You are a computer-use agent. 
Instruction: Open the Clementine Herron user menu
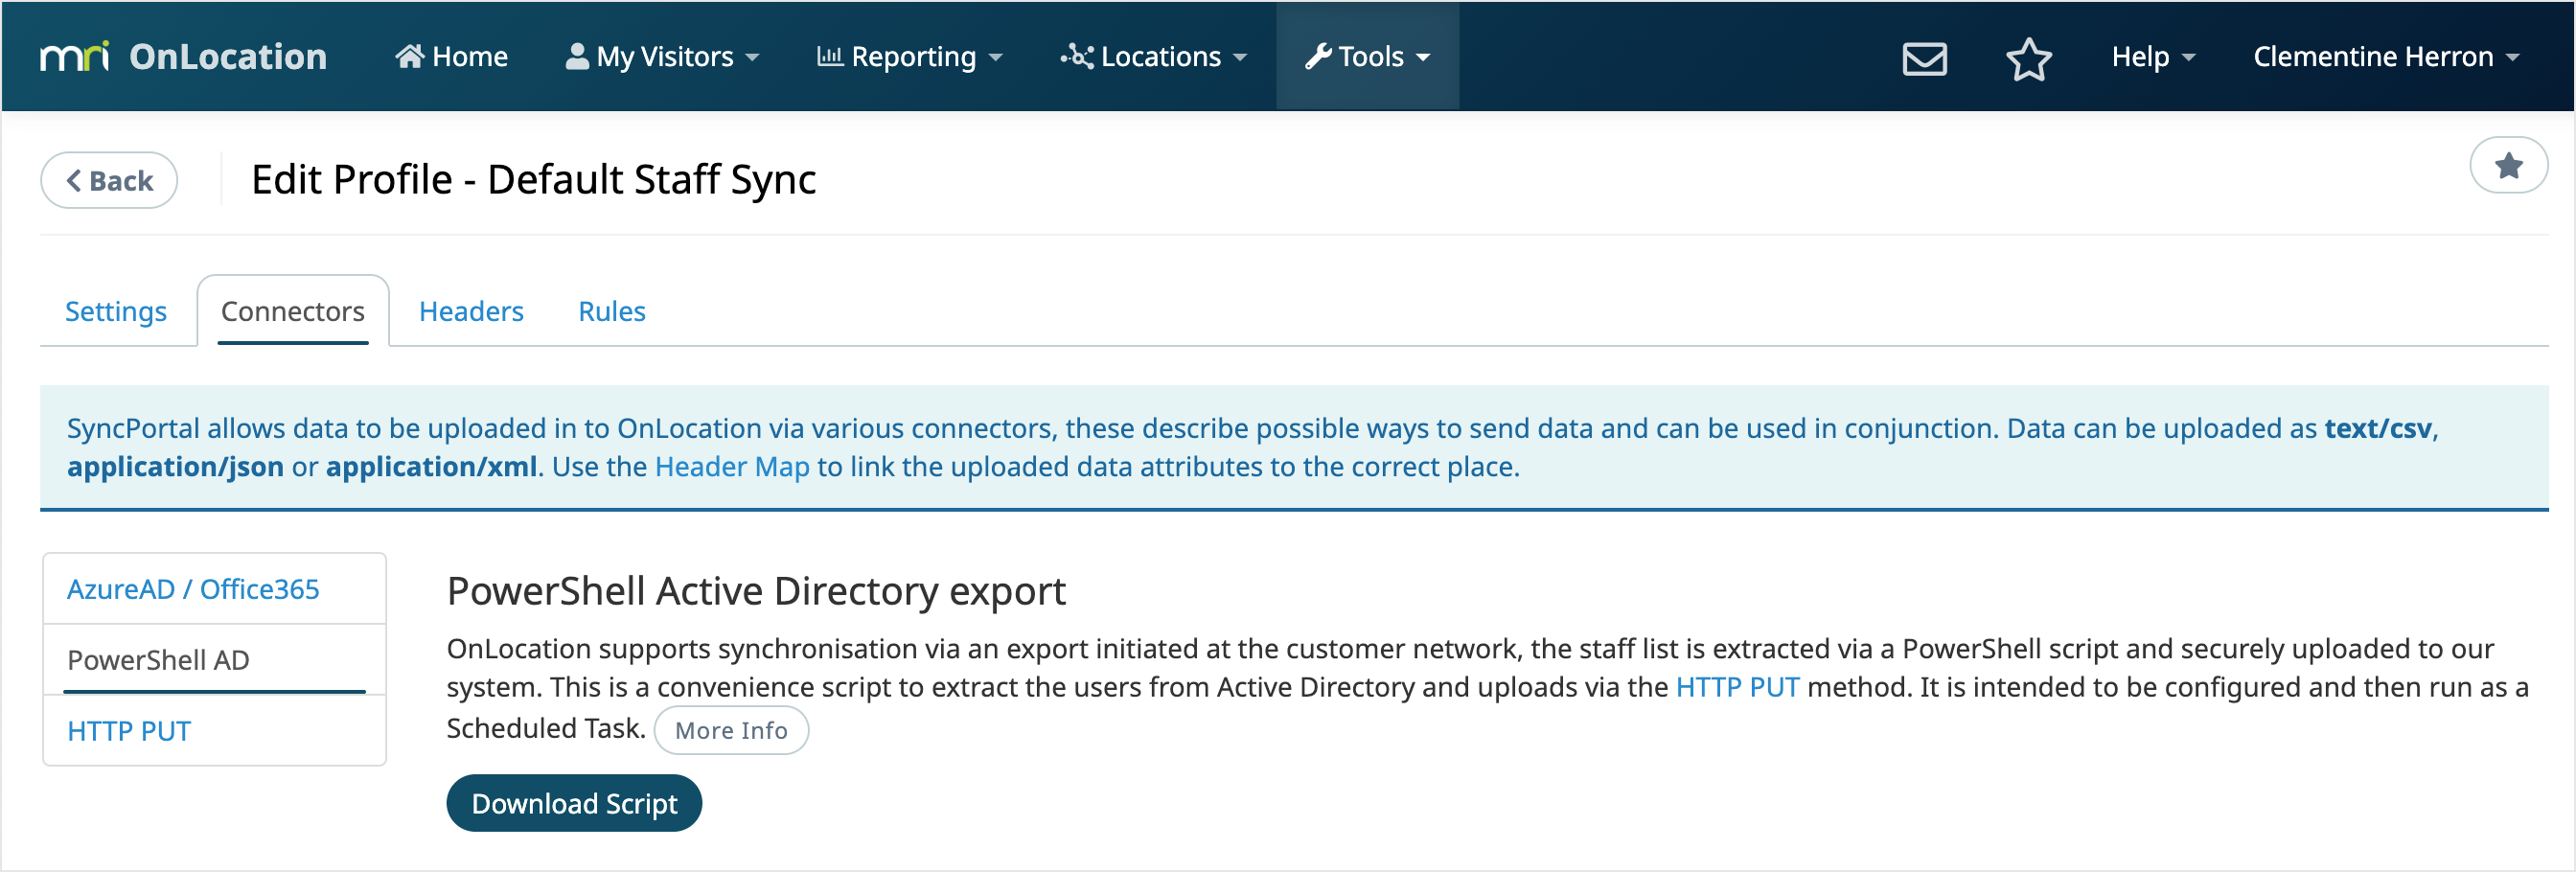[2385, 57]
